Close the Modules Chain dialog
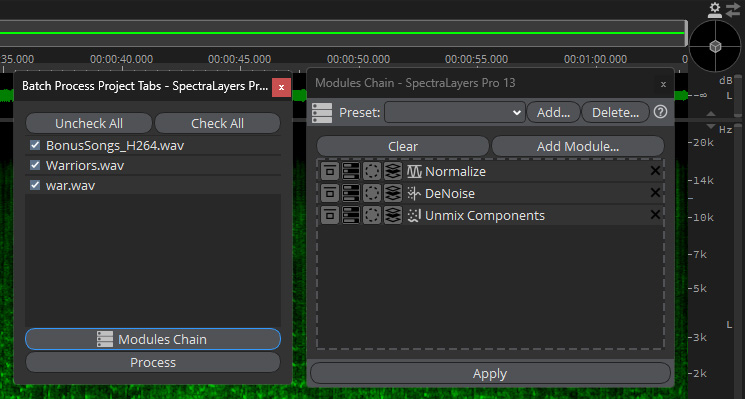 point(663,85)
